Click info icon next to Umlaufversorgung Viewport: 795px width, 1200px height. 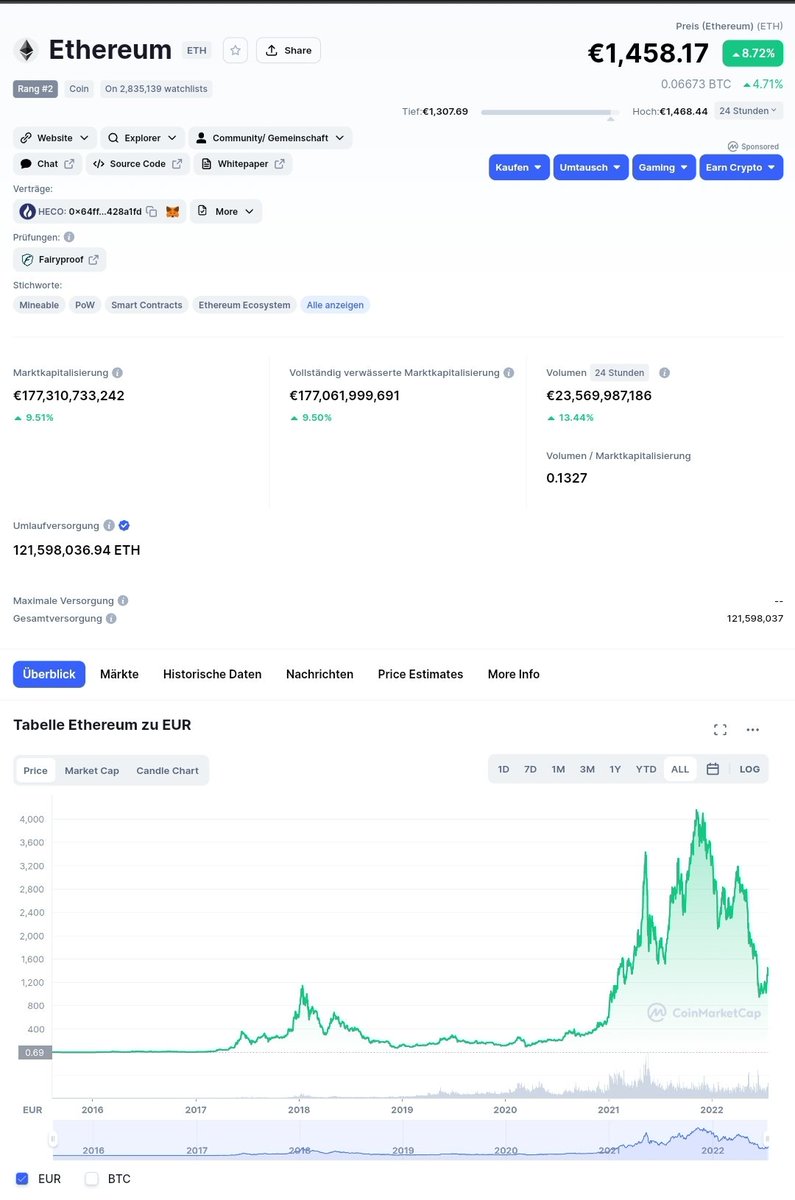tap(109, 525)
